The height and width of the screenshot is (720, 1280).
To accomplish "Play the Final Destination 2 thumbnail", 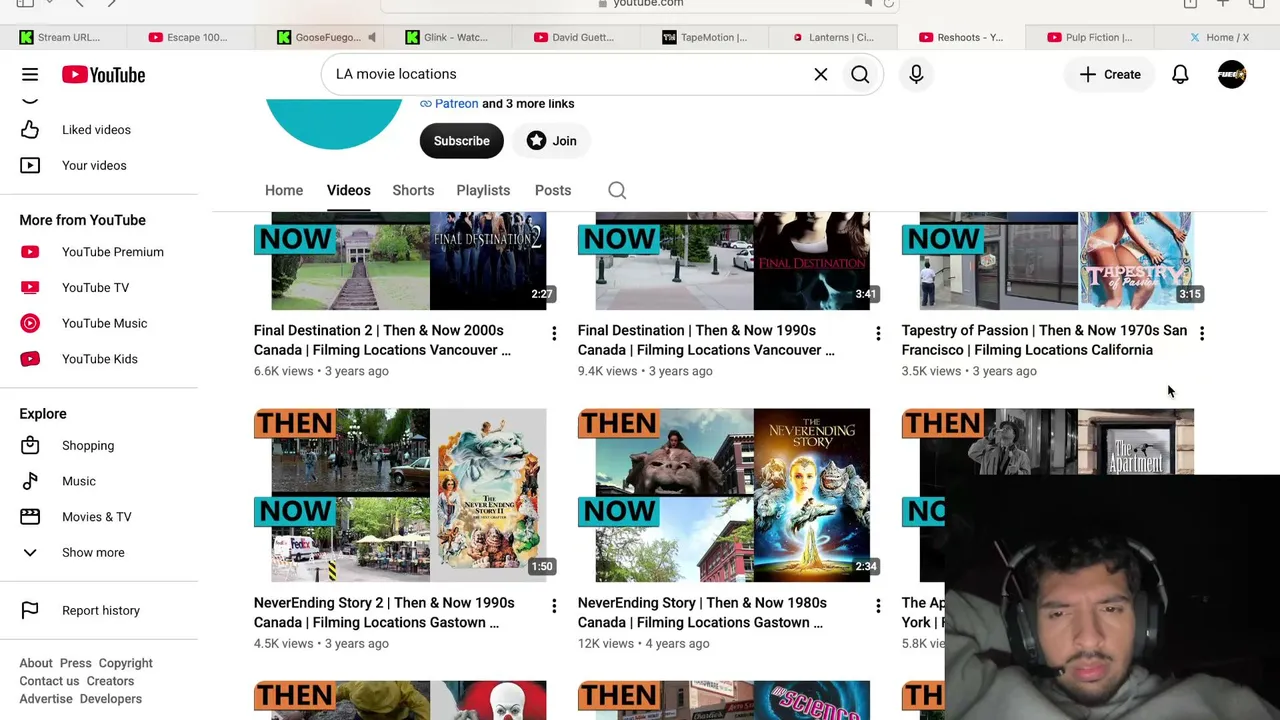I will [x=400, y=261].
